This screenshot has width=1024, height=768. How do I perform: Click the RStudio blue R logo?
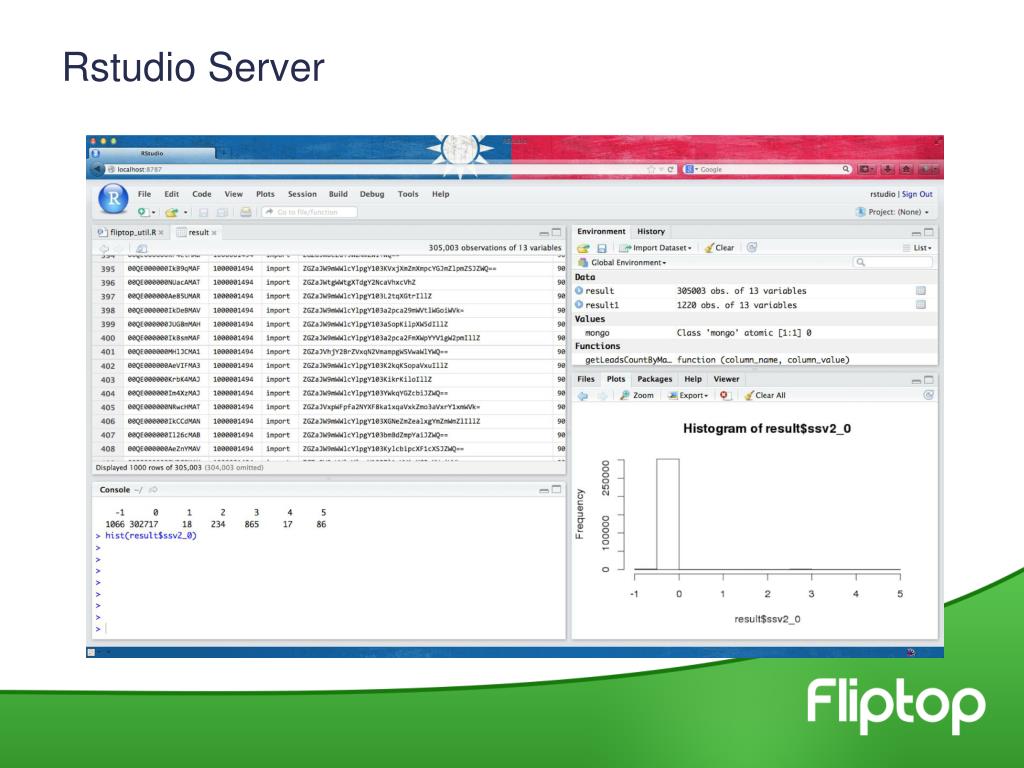click(x=113, y=199)
